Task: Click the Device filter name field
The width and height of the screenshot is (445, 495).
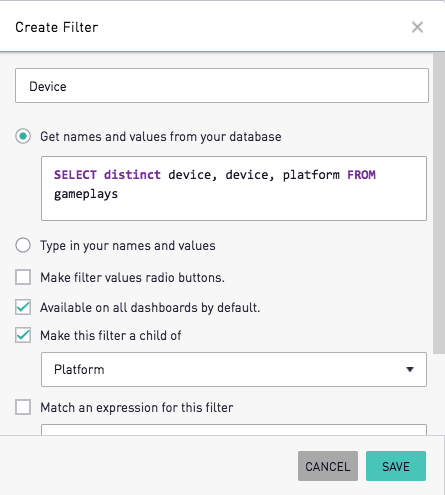Action: click(x=222, y=86)
